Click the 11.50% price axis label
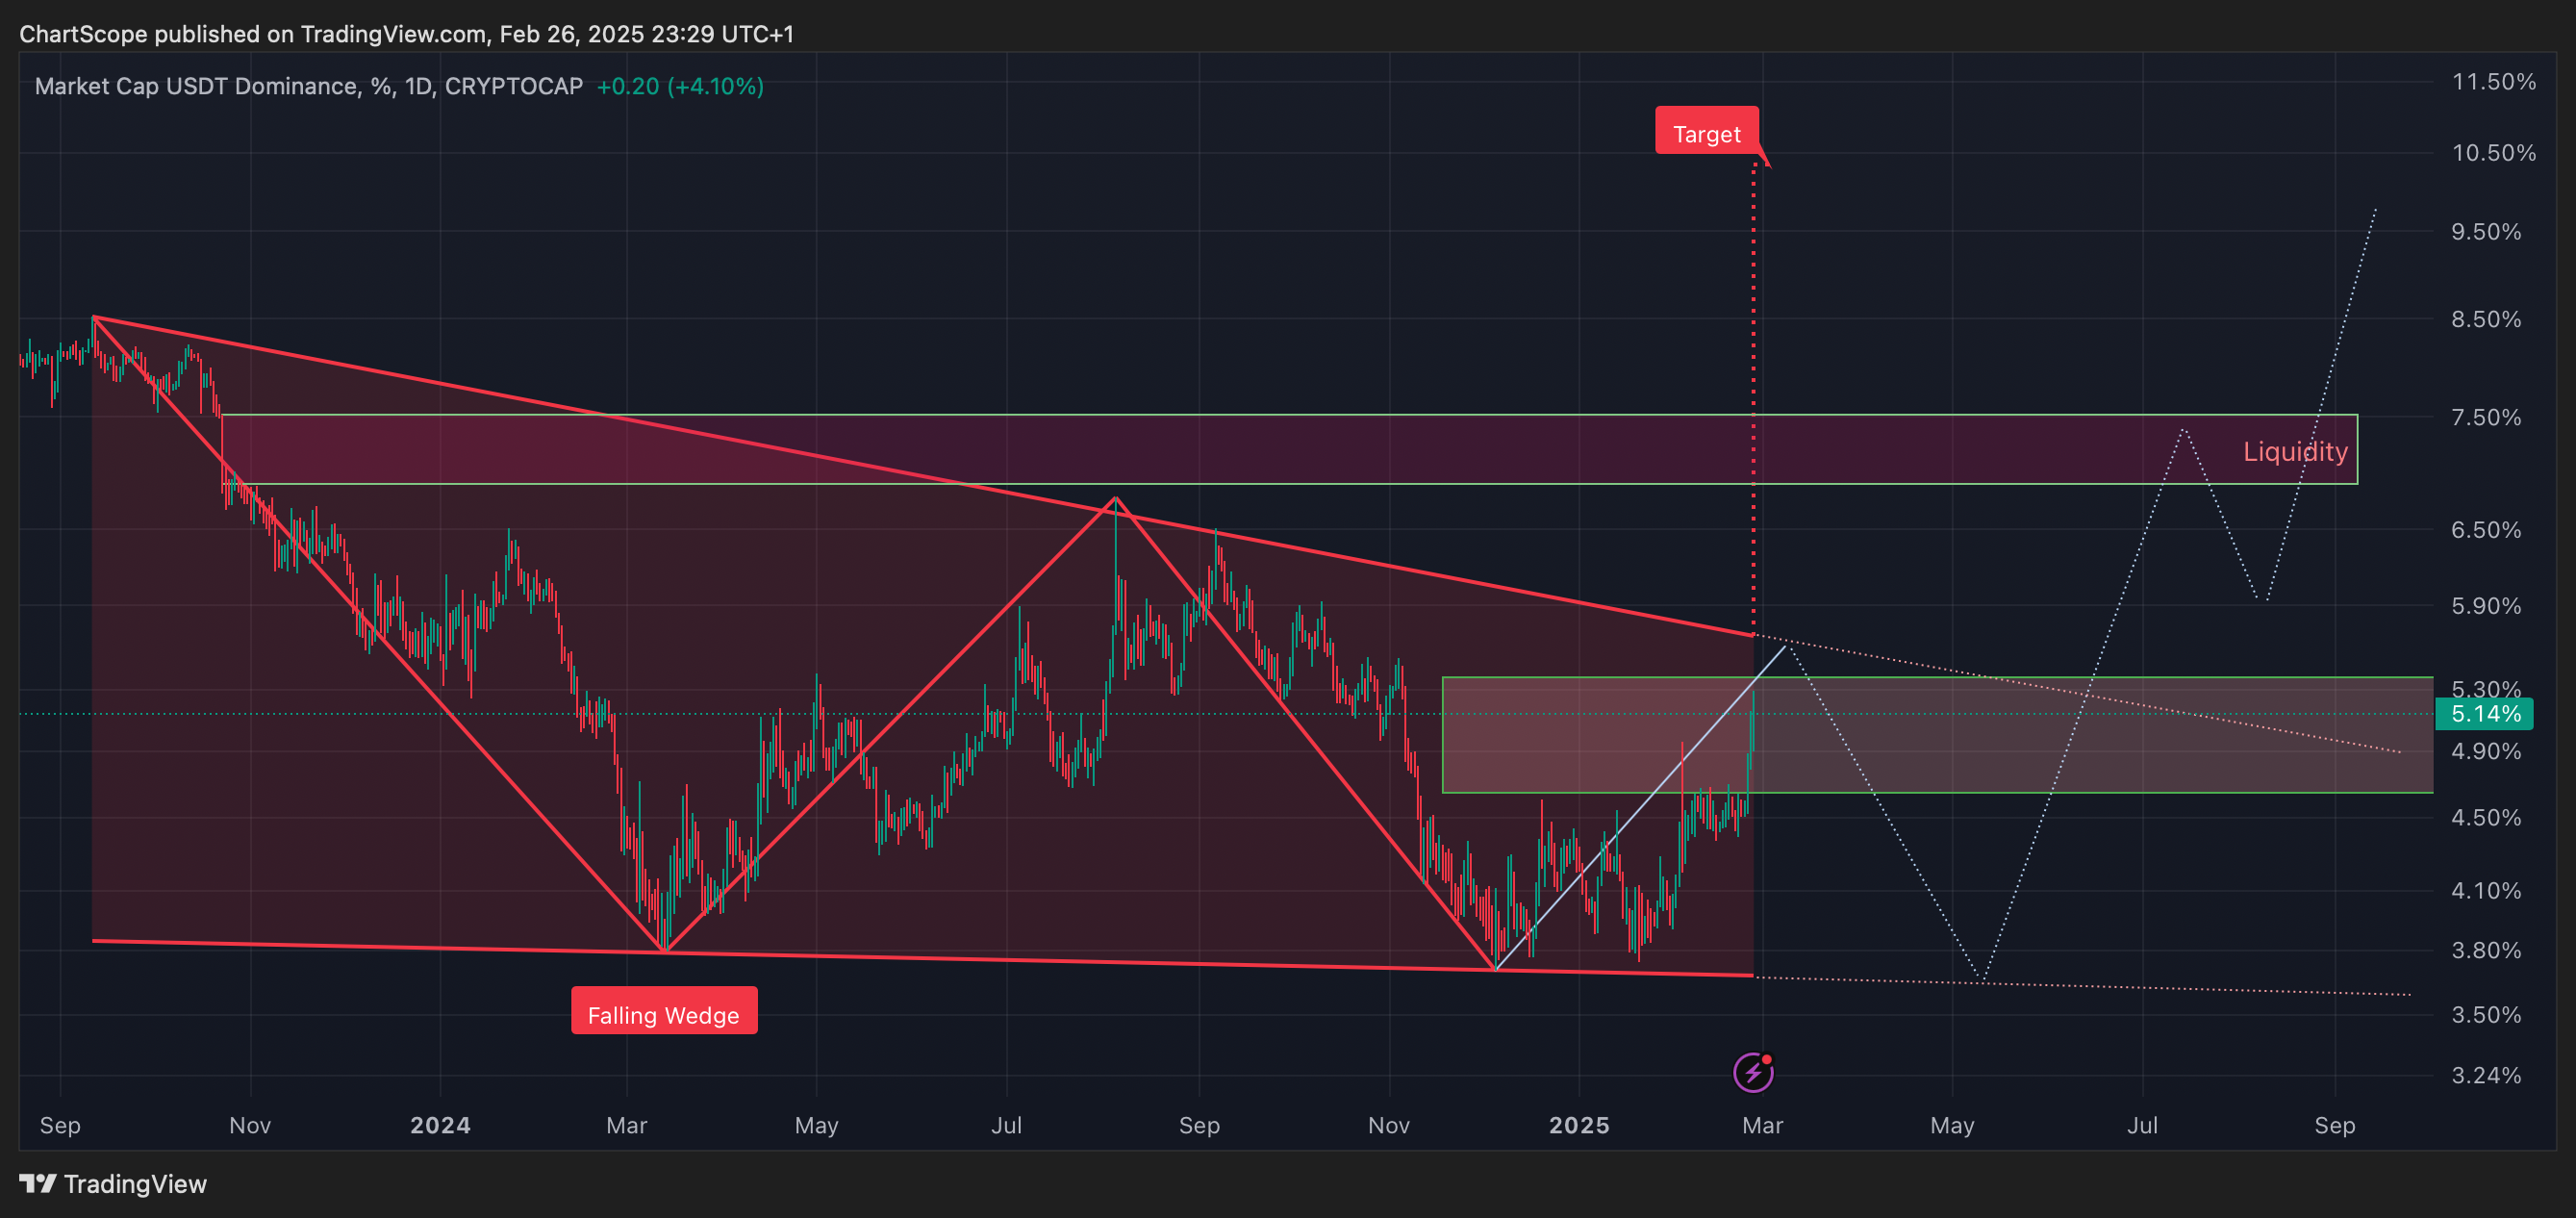 point(2492,82)
